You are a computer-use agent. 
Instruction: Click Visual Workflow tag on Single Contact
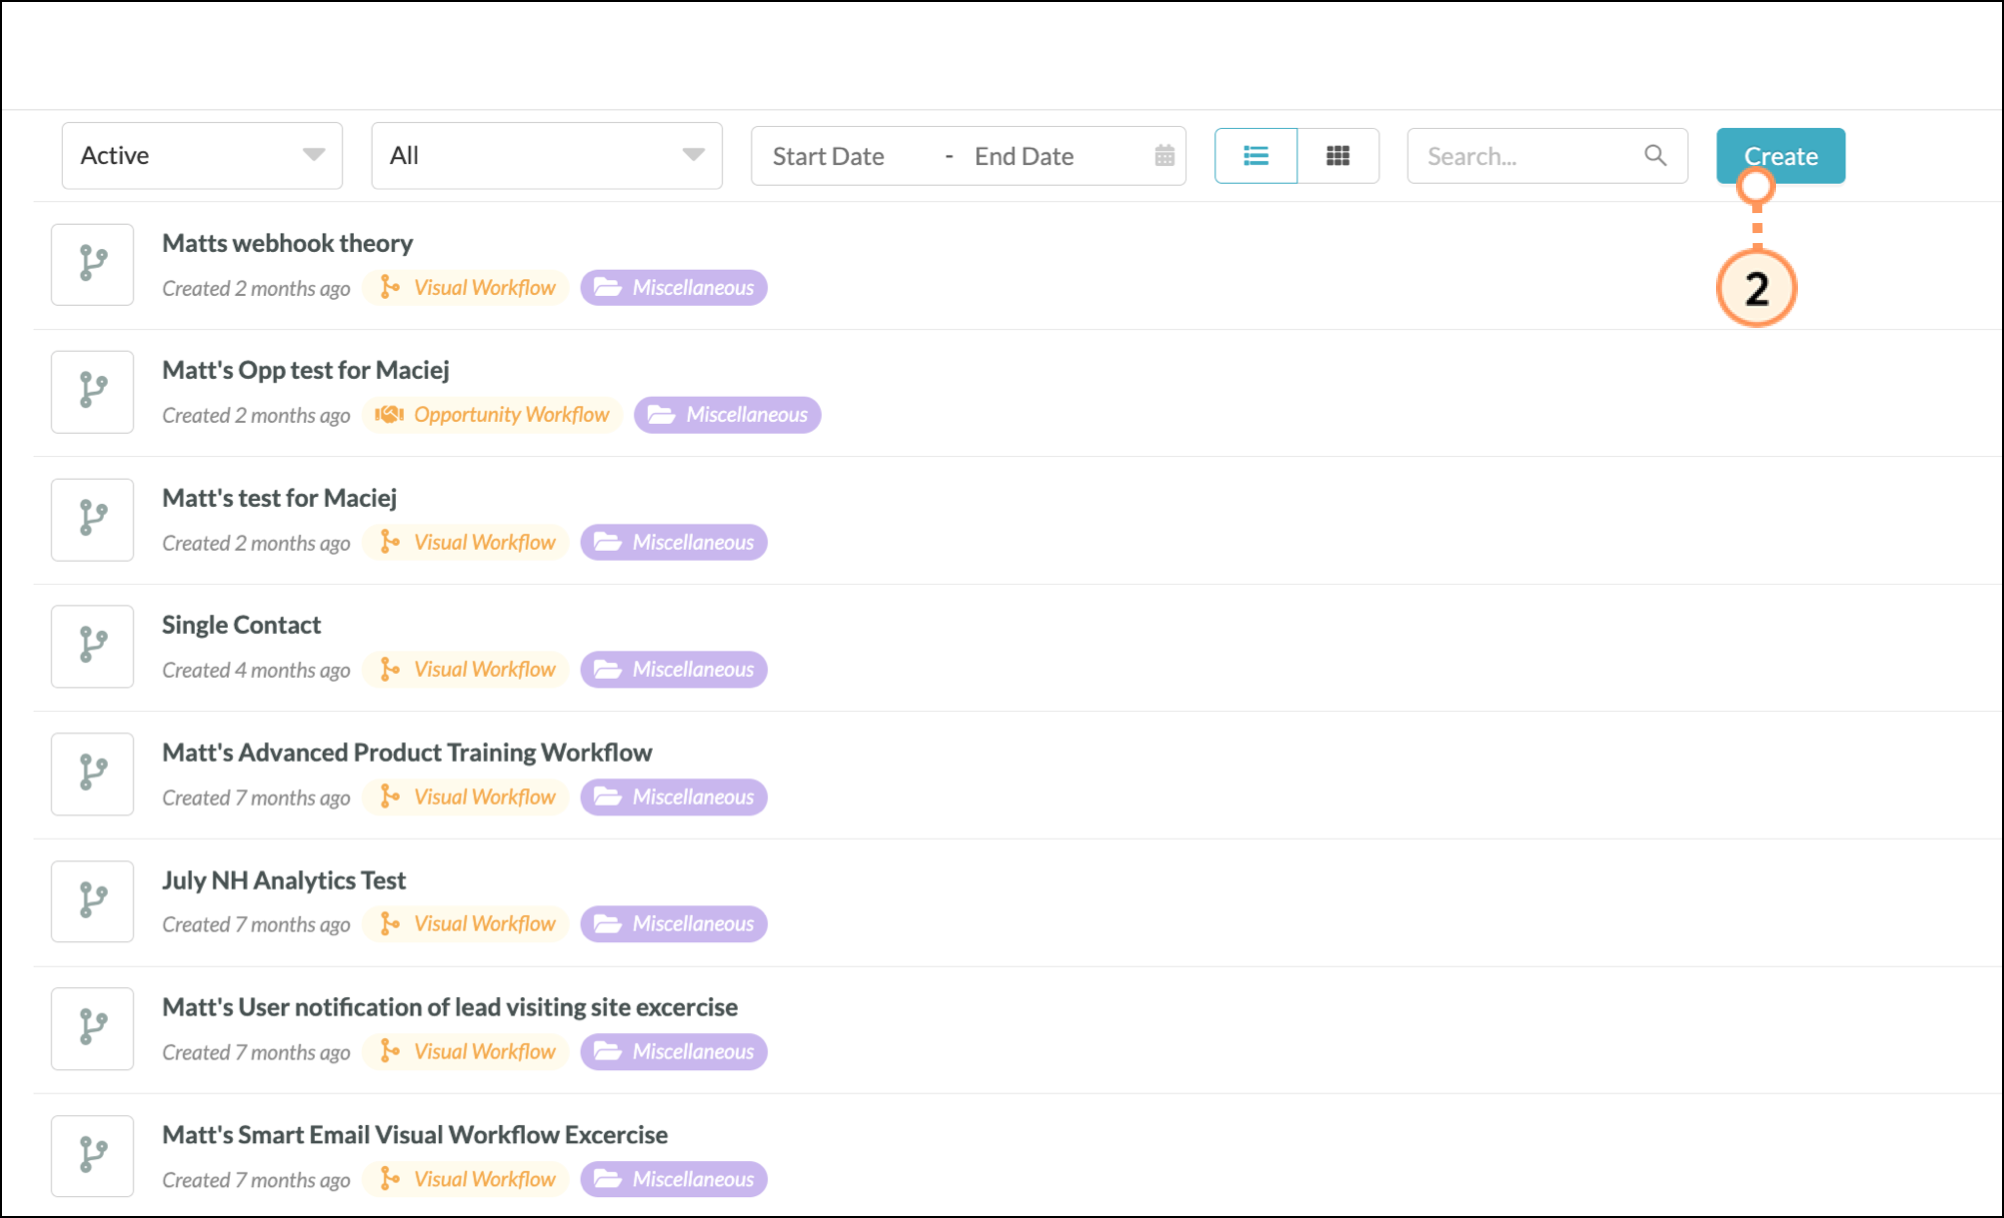click(x=466, y=669)
